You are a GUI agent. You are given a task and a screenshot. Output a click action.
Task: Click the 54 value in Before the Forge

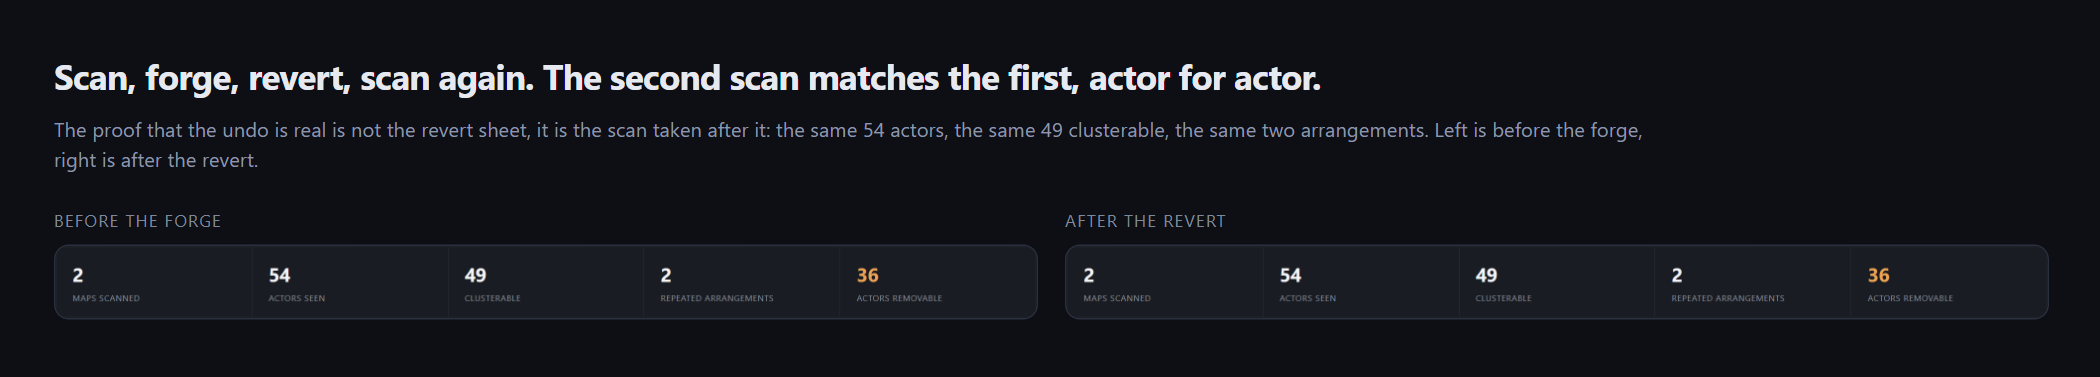click(279, 275)
